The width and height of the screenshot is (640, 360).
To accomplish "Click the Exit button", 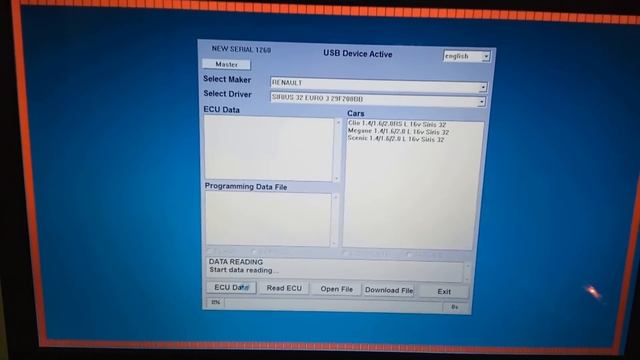I will tap(444, 291).
